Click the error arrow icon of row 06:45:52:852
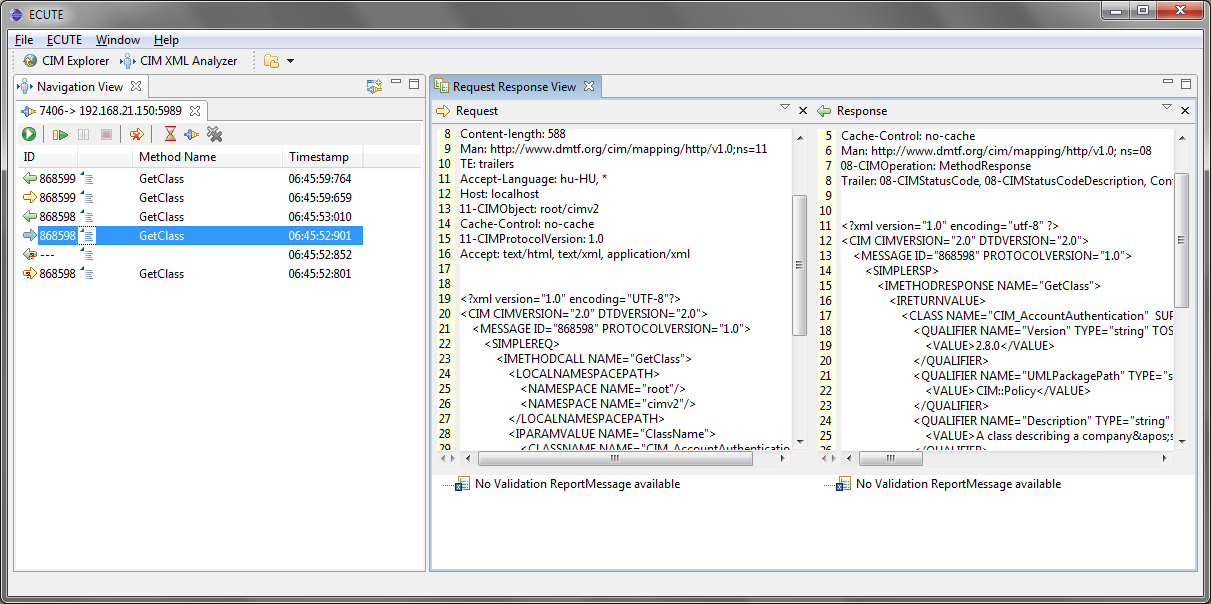Image resolution: width=1211 pixels, height=604 pixels. [x=29, y=255]
